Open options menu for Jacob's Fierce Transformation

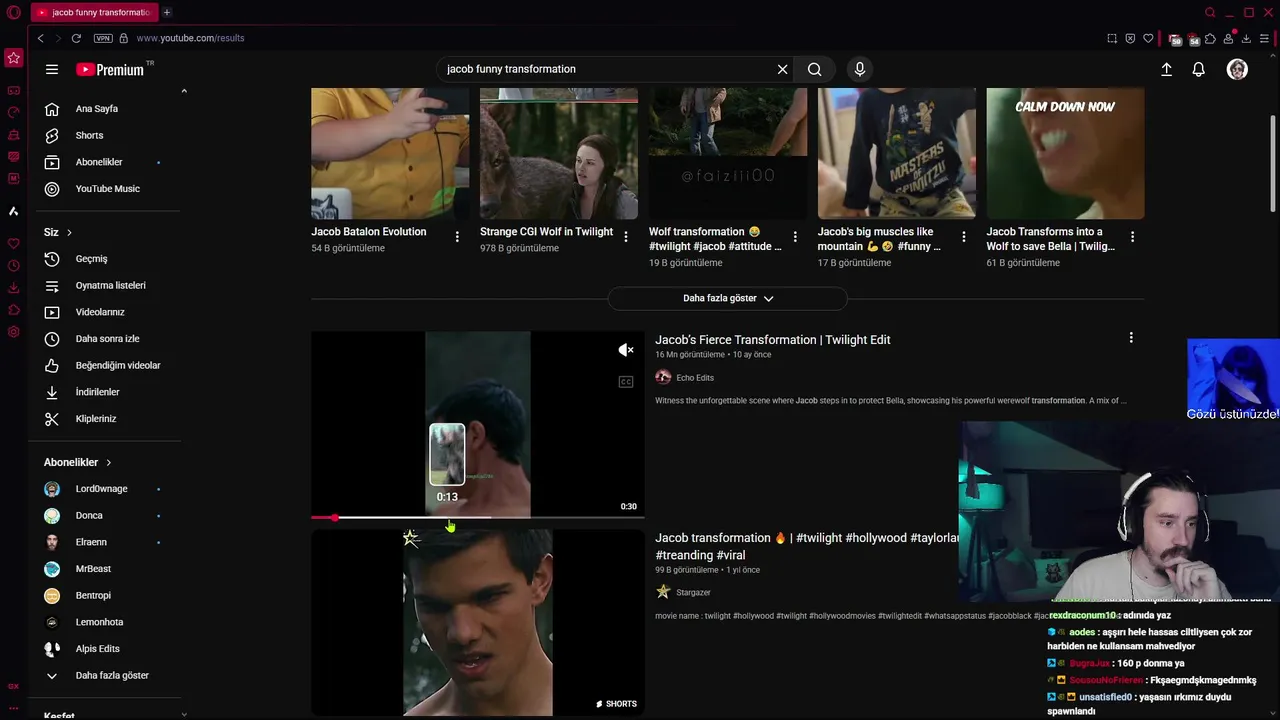pos(1131,338)
